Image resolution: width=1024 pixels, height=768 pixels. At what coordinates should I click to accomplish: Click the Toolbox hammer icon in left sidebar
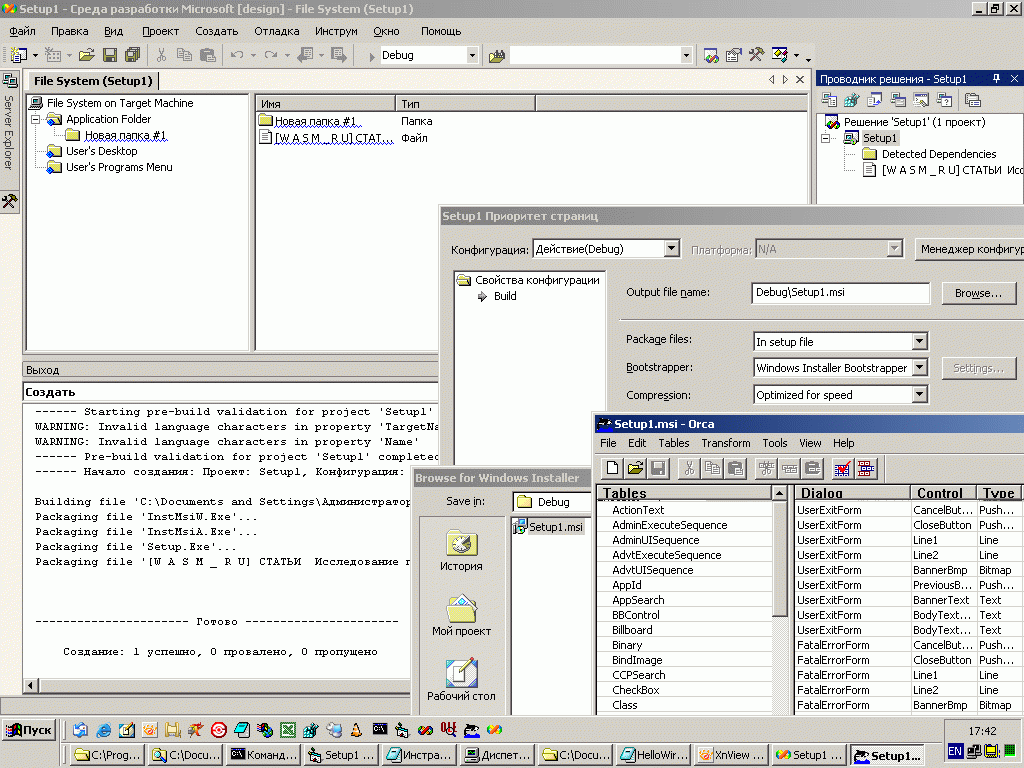9,201
